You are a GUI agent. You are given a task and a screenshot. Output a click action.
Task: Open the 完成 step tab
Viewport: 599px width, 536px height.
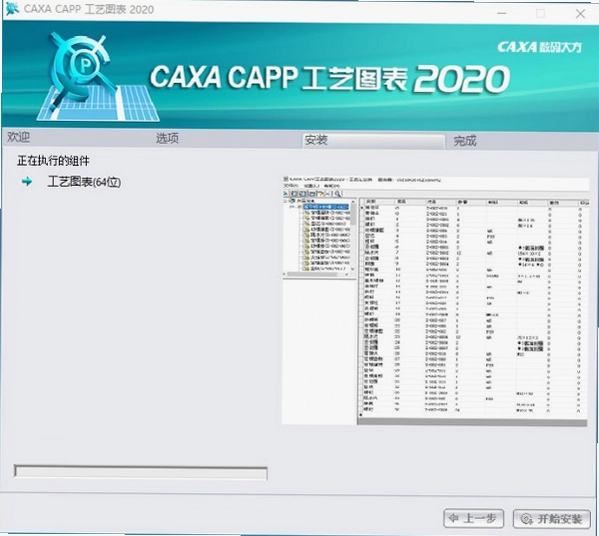click(x=465, y=141)
